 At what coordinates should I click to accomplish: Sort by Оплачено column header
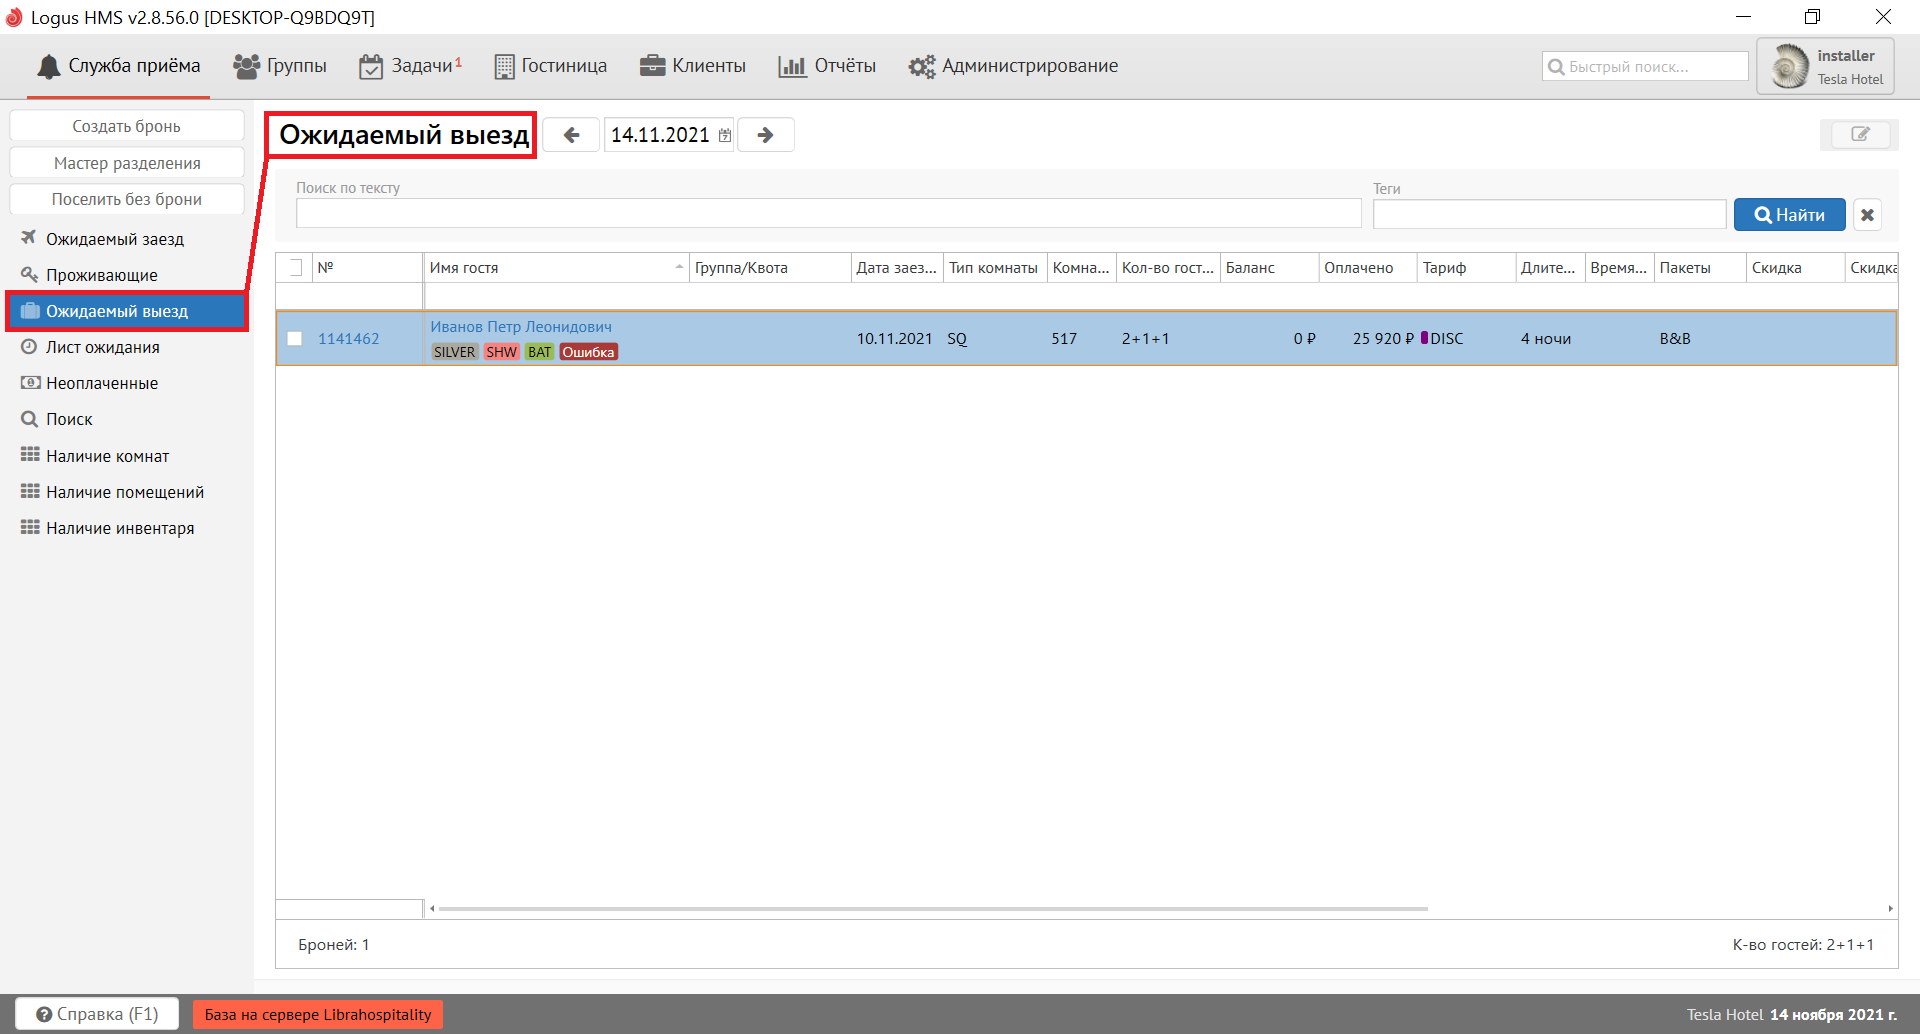click(1367, 268)
